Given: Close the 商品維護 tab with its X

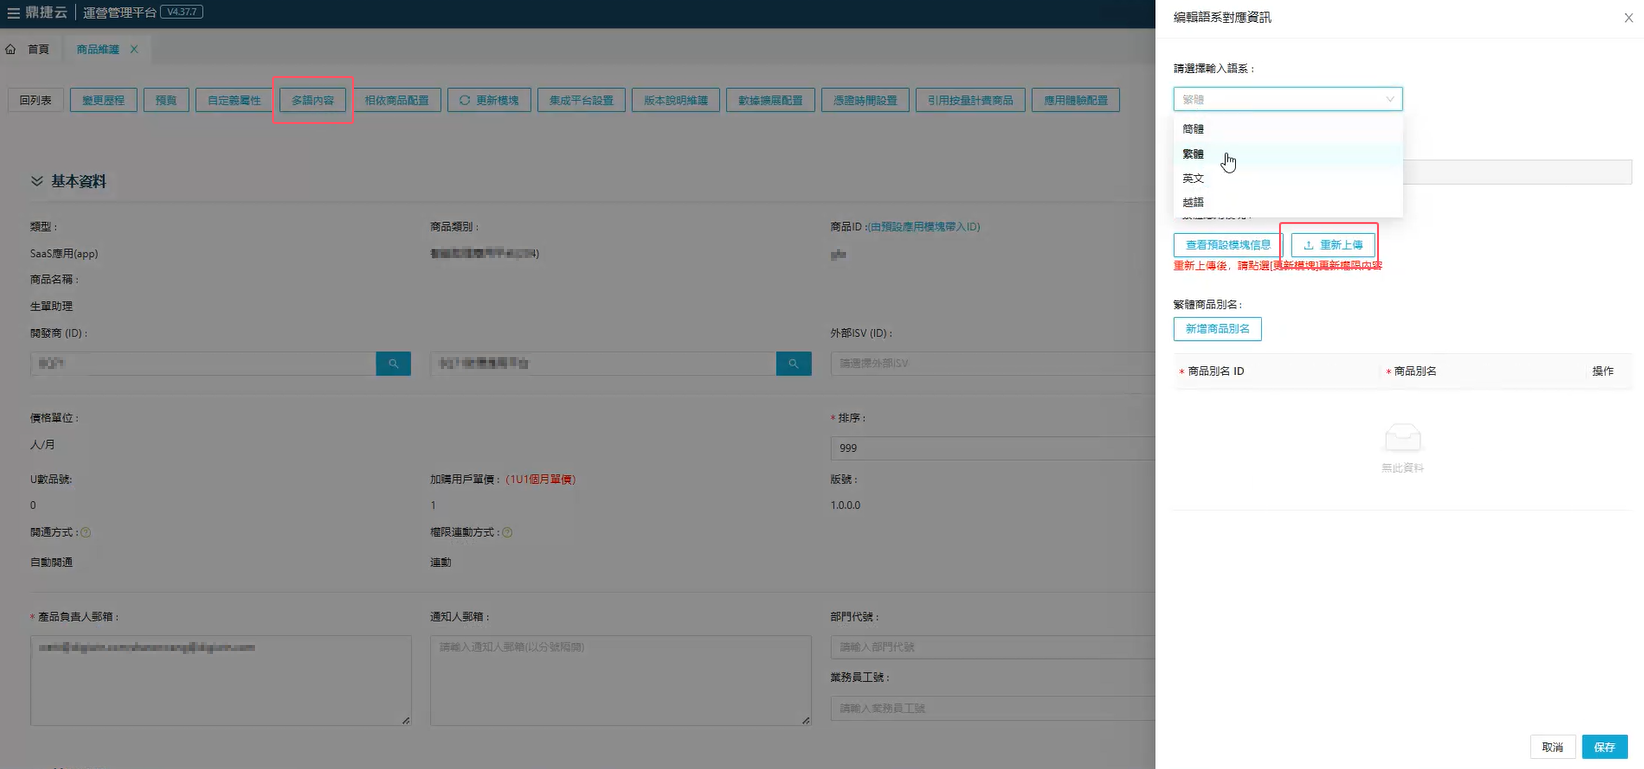Looking at the screenshot, I should tap(134, 49).
